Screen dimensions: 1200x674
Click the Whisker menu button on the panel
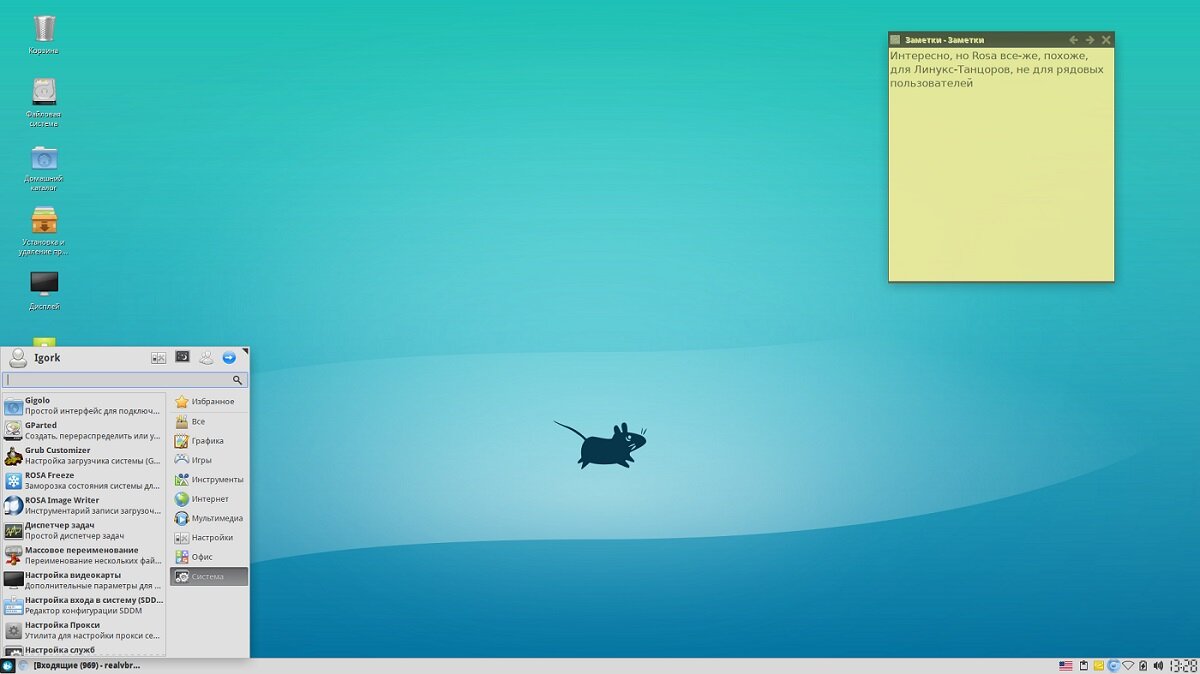8,665
